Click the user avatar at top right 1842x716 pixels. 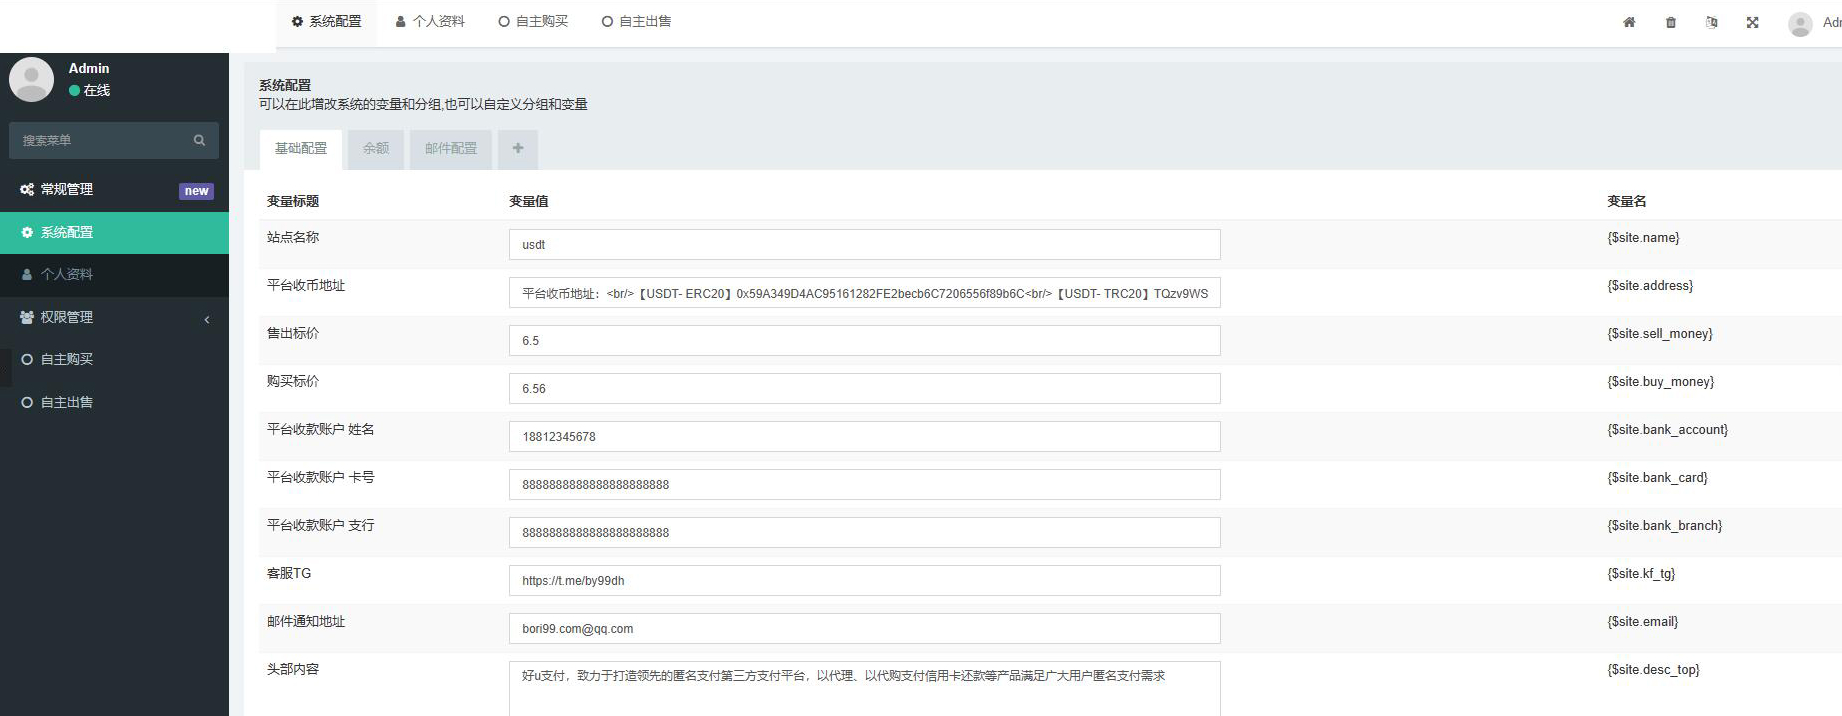[1800, 24]
